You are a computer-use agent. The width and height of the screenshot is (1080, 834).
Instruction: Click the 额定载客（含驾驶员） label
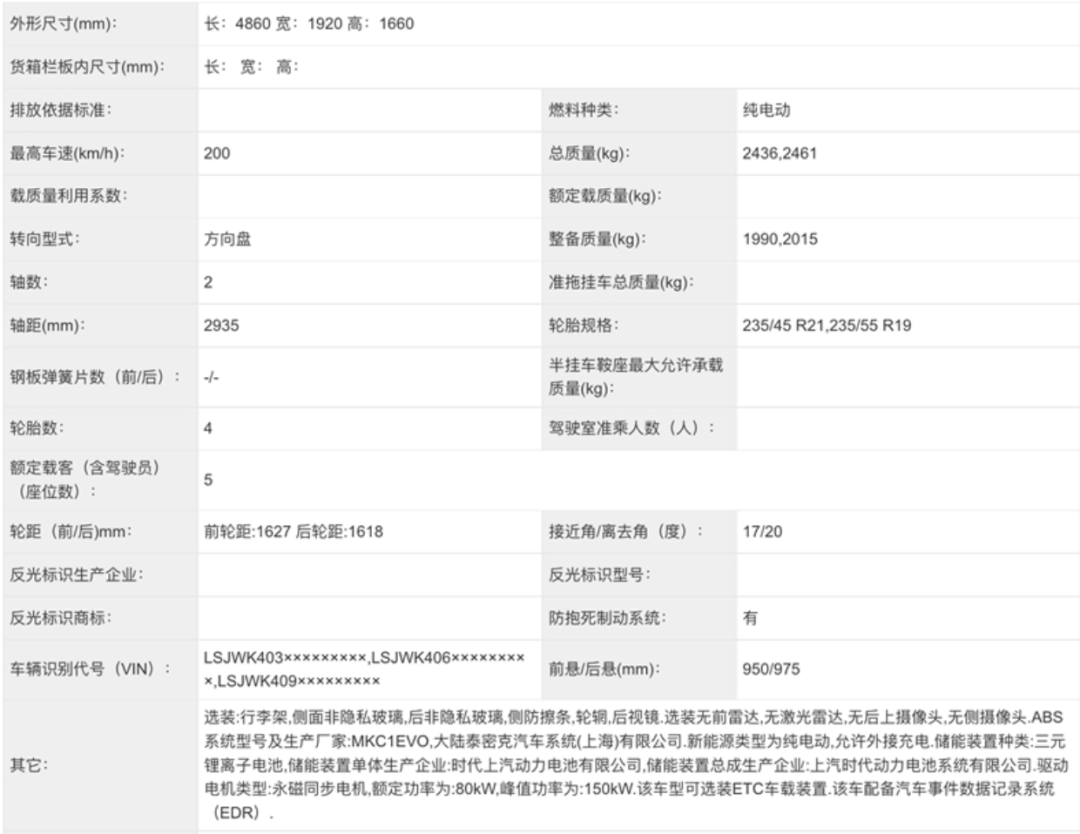(x=85, y=480)
